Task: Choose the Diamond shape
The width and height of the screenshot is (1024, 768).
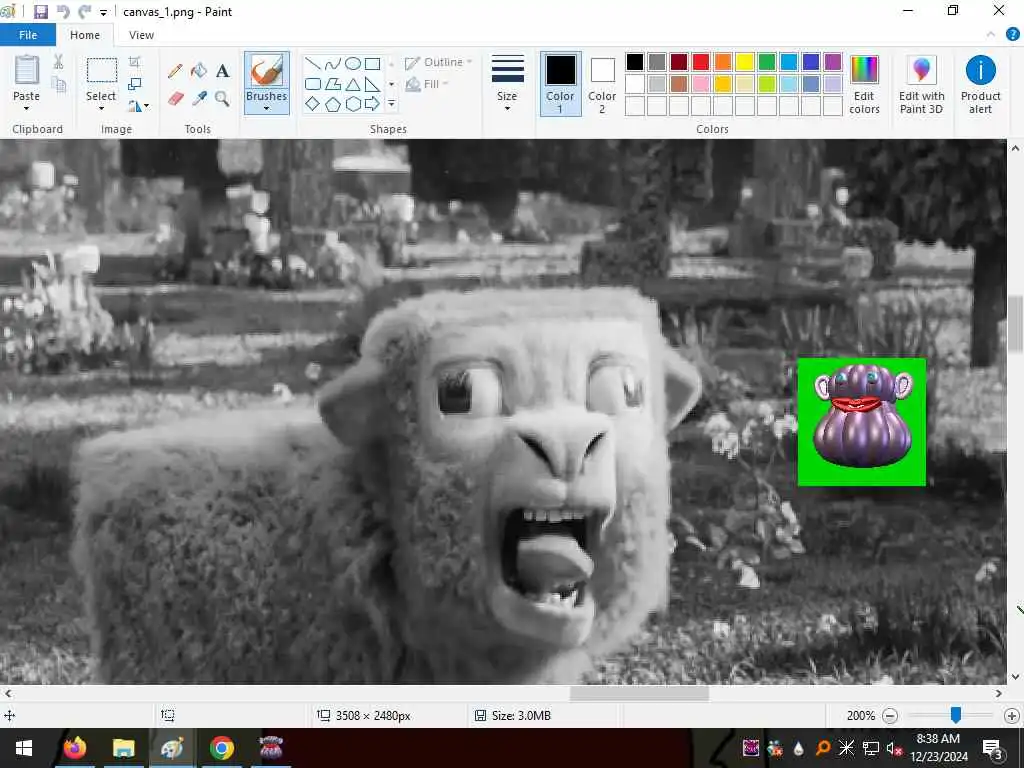Action: coord(313,104)
